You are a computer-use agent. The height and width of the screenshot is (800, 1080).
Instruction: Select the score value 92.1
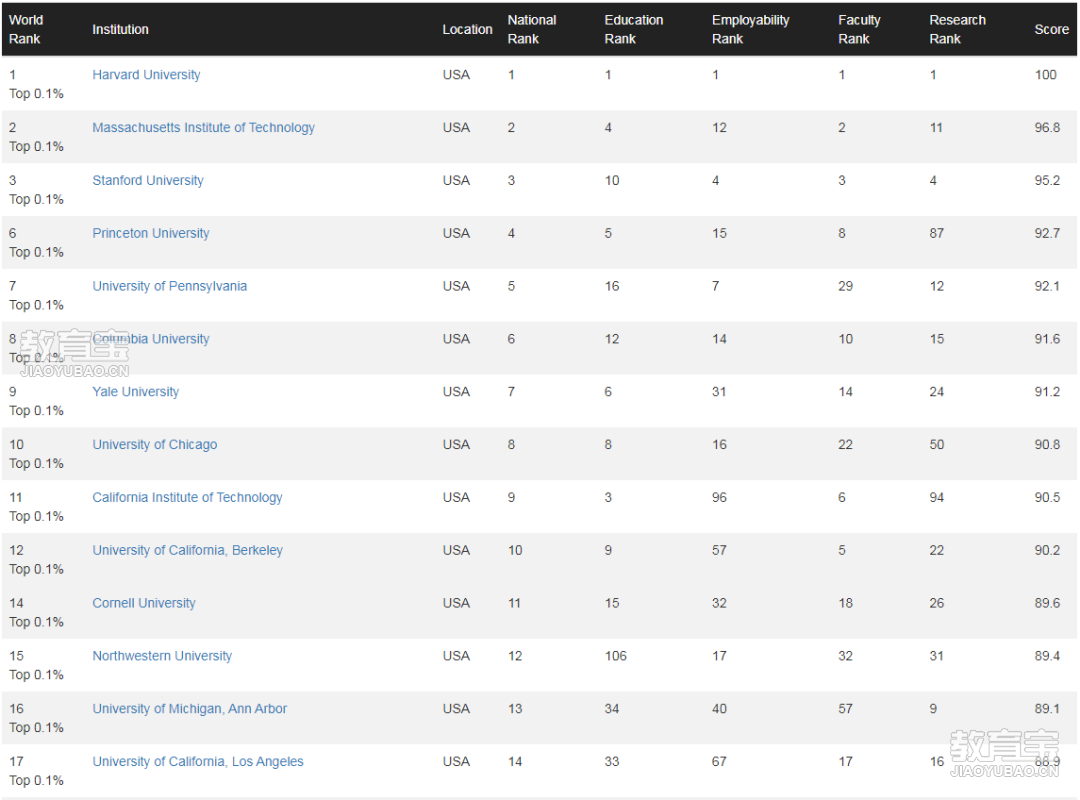(1047, 286)
